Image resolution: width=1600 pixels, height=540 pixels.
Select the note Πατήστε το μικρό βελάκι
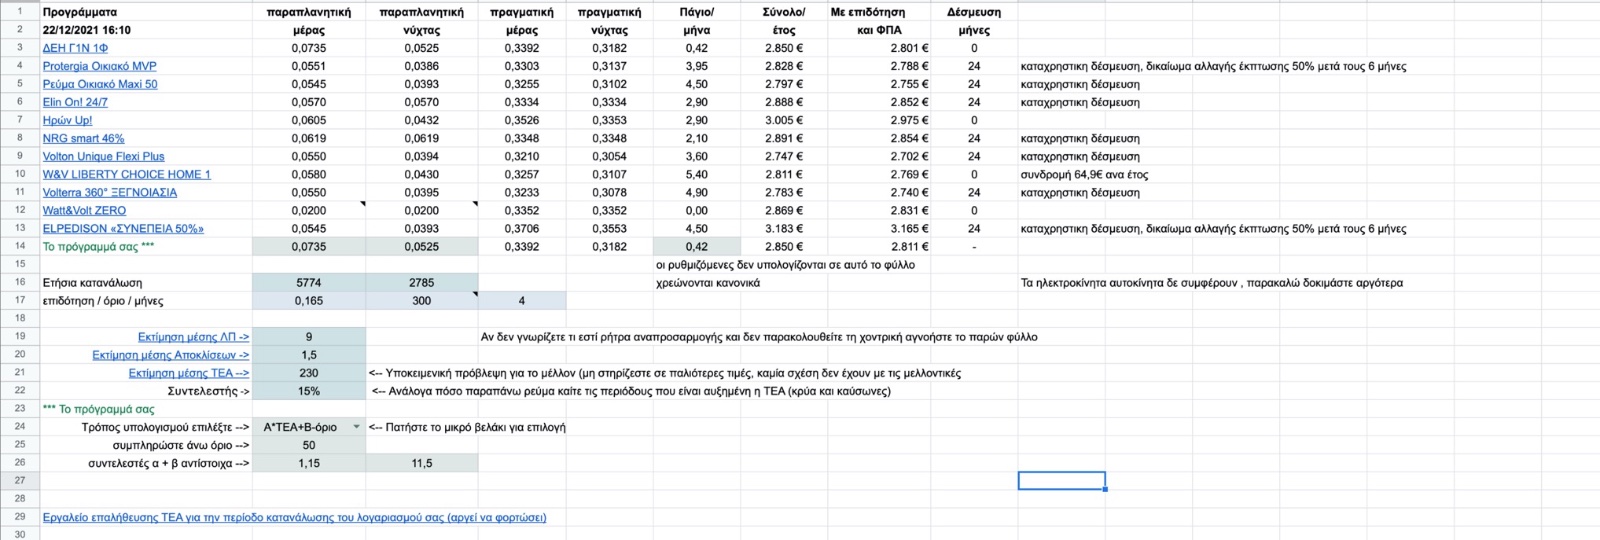point(467,427)
